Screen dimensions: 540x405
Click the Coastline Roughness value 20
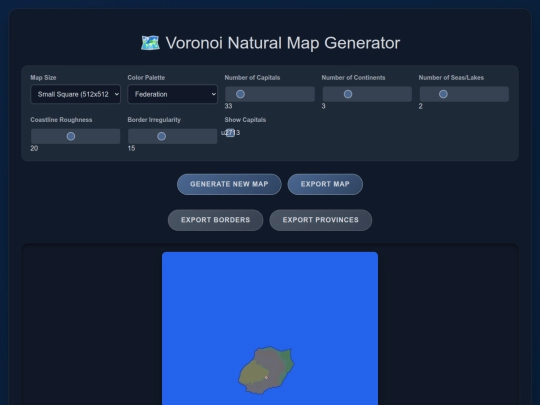[34, 148]
